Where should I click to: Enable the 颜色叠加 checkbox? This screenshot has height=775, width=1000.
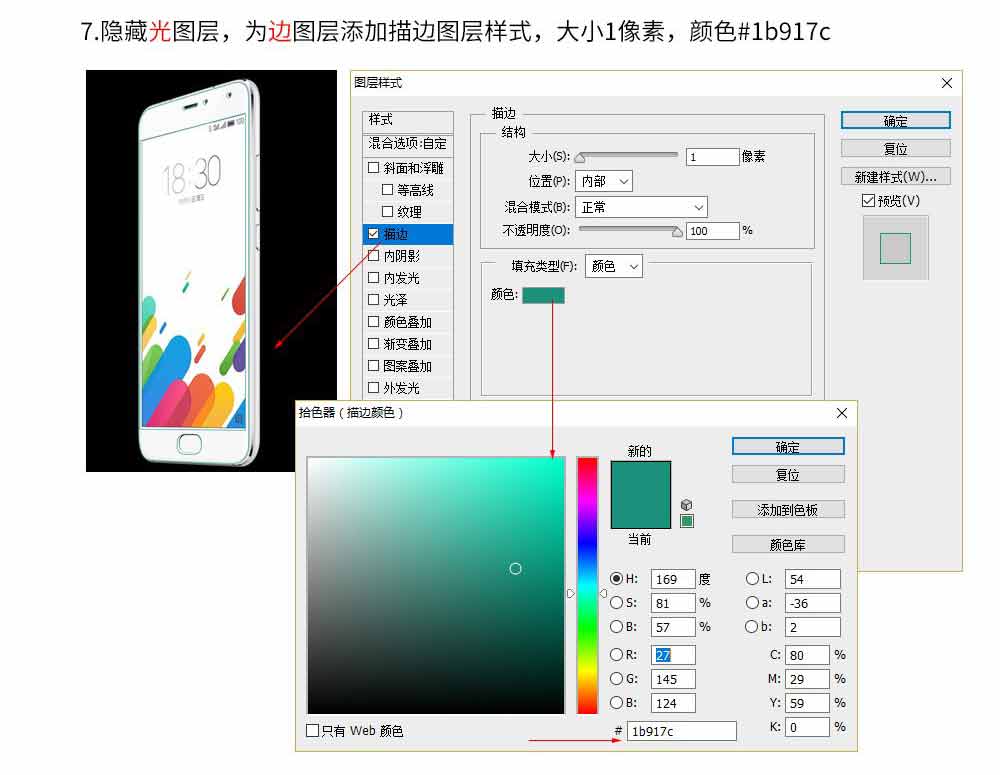coord(374,321)
